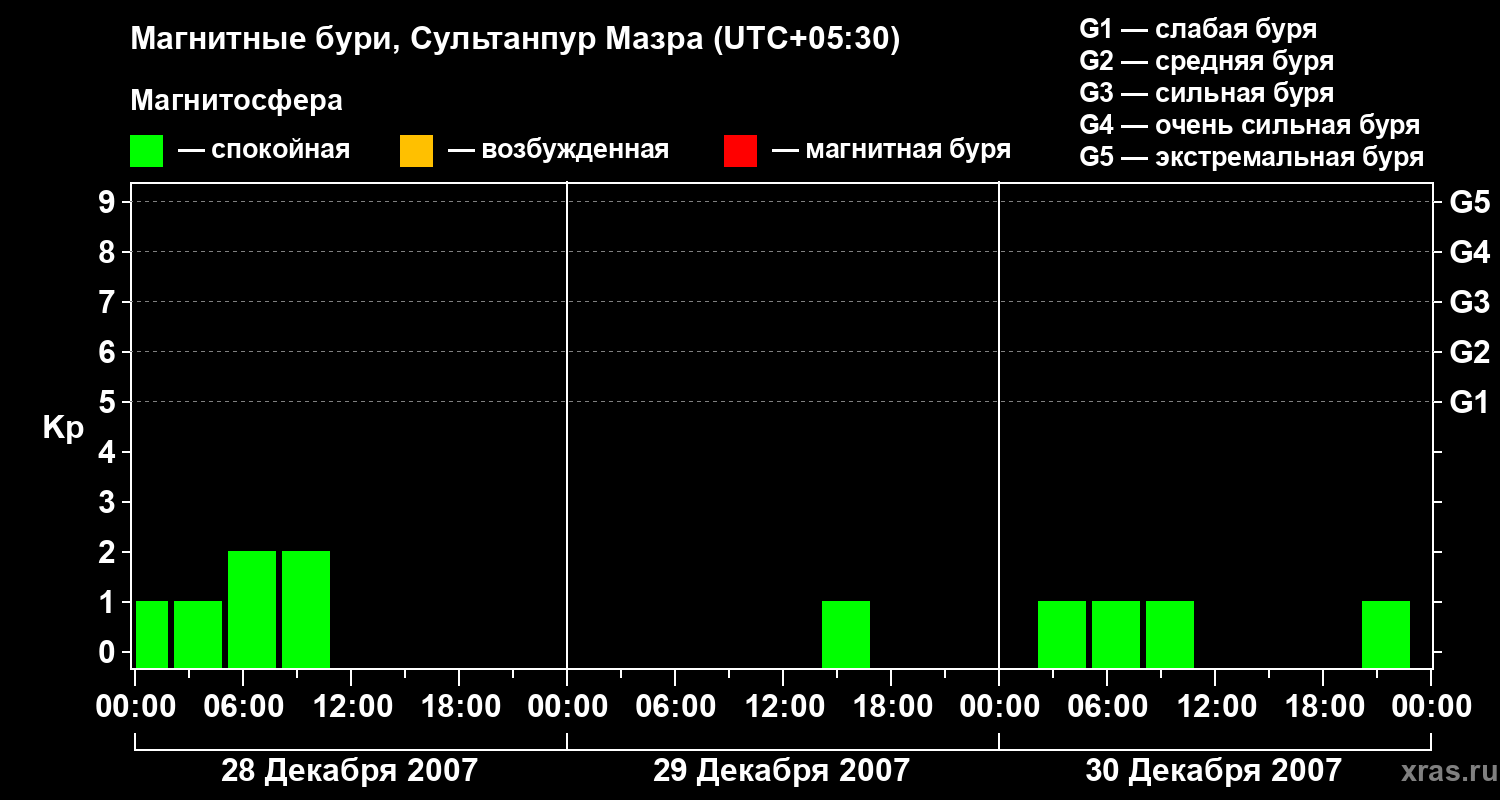1500x800 pixels.
Task: Click the G3 tick label on right axis
Action: [x=1470, y=302]
